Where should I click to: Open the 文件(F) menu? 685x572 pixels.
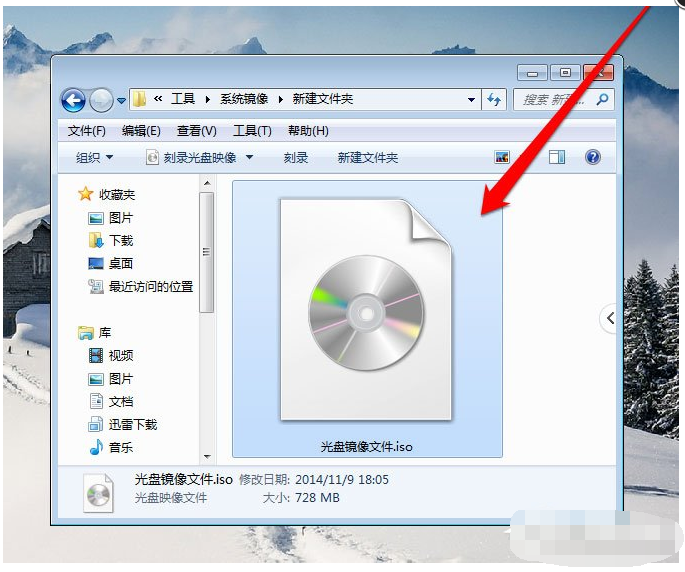(86, 131)
